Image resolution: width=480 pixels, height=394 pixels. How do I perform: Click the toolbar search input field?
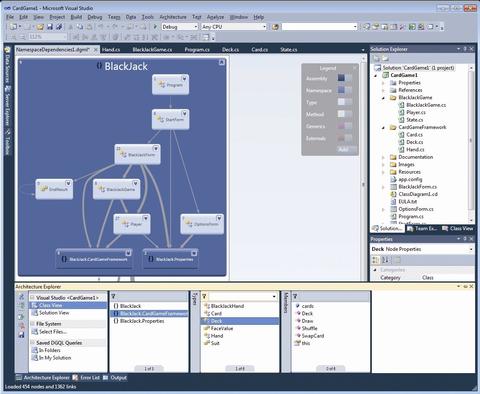coord(317,27)
